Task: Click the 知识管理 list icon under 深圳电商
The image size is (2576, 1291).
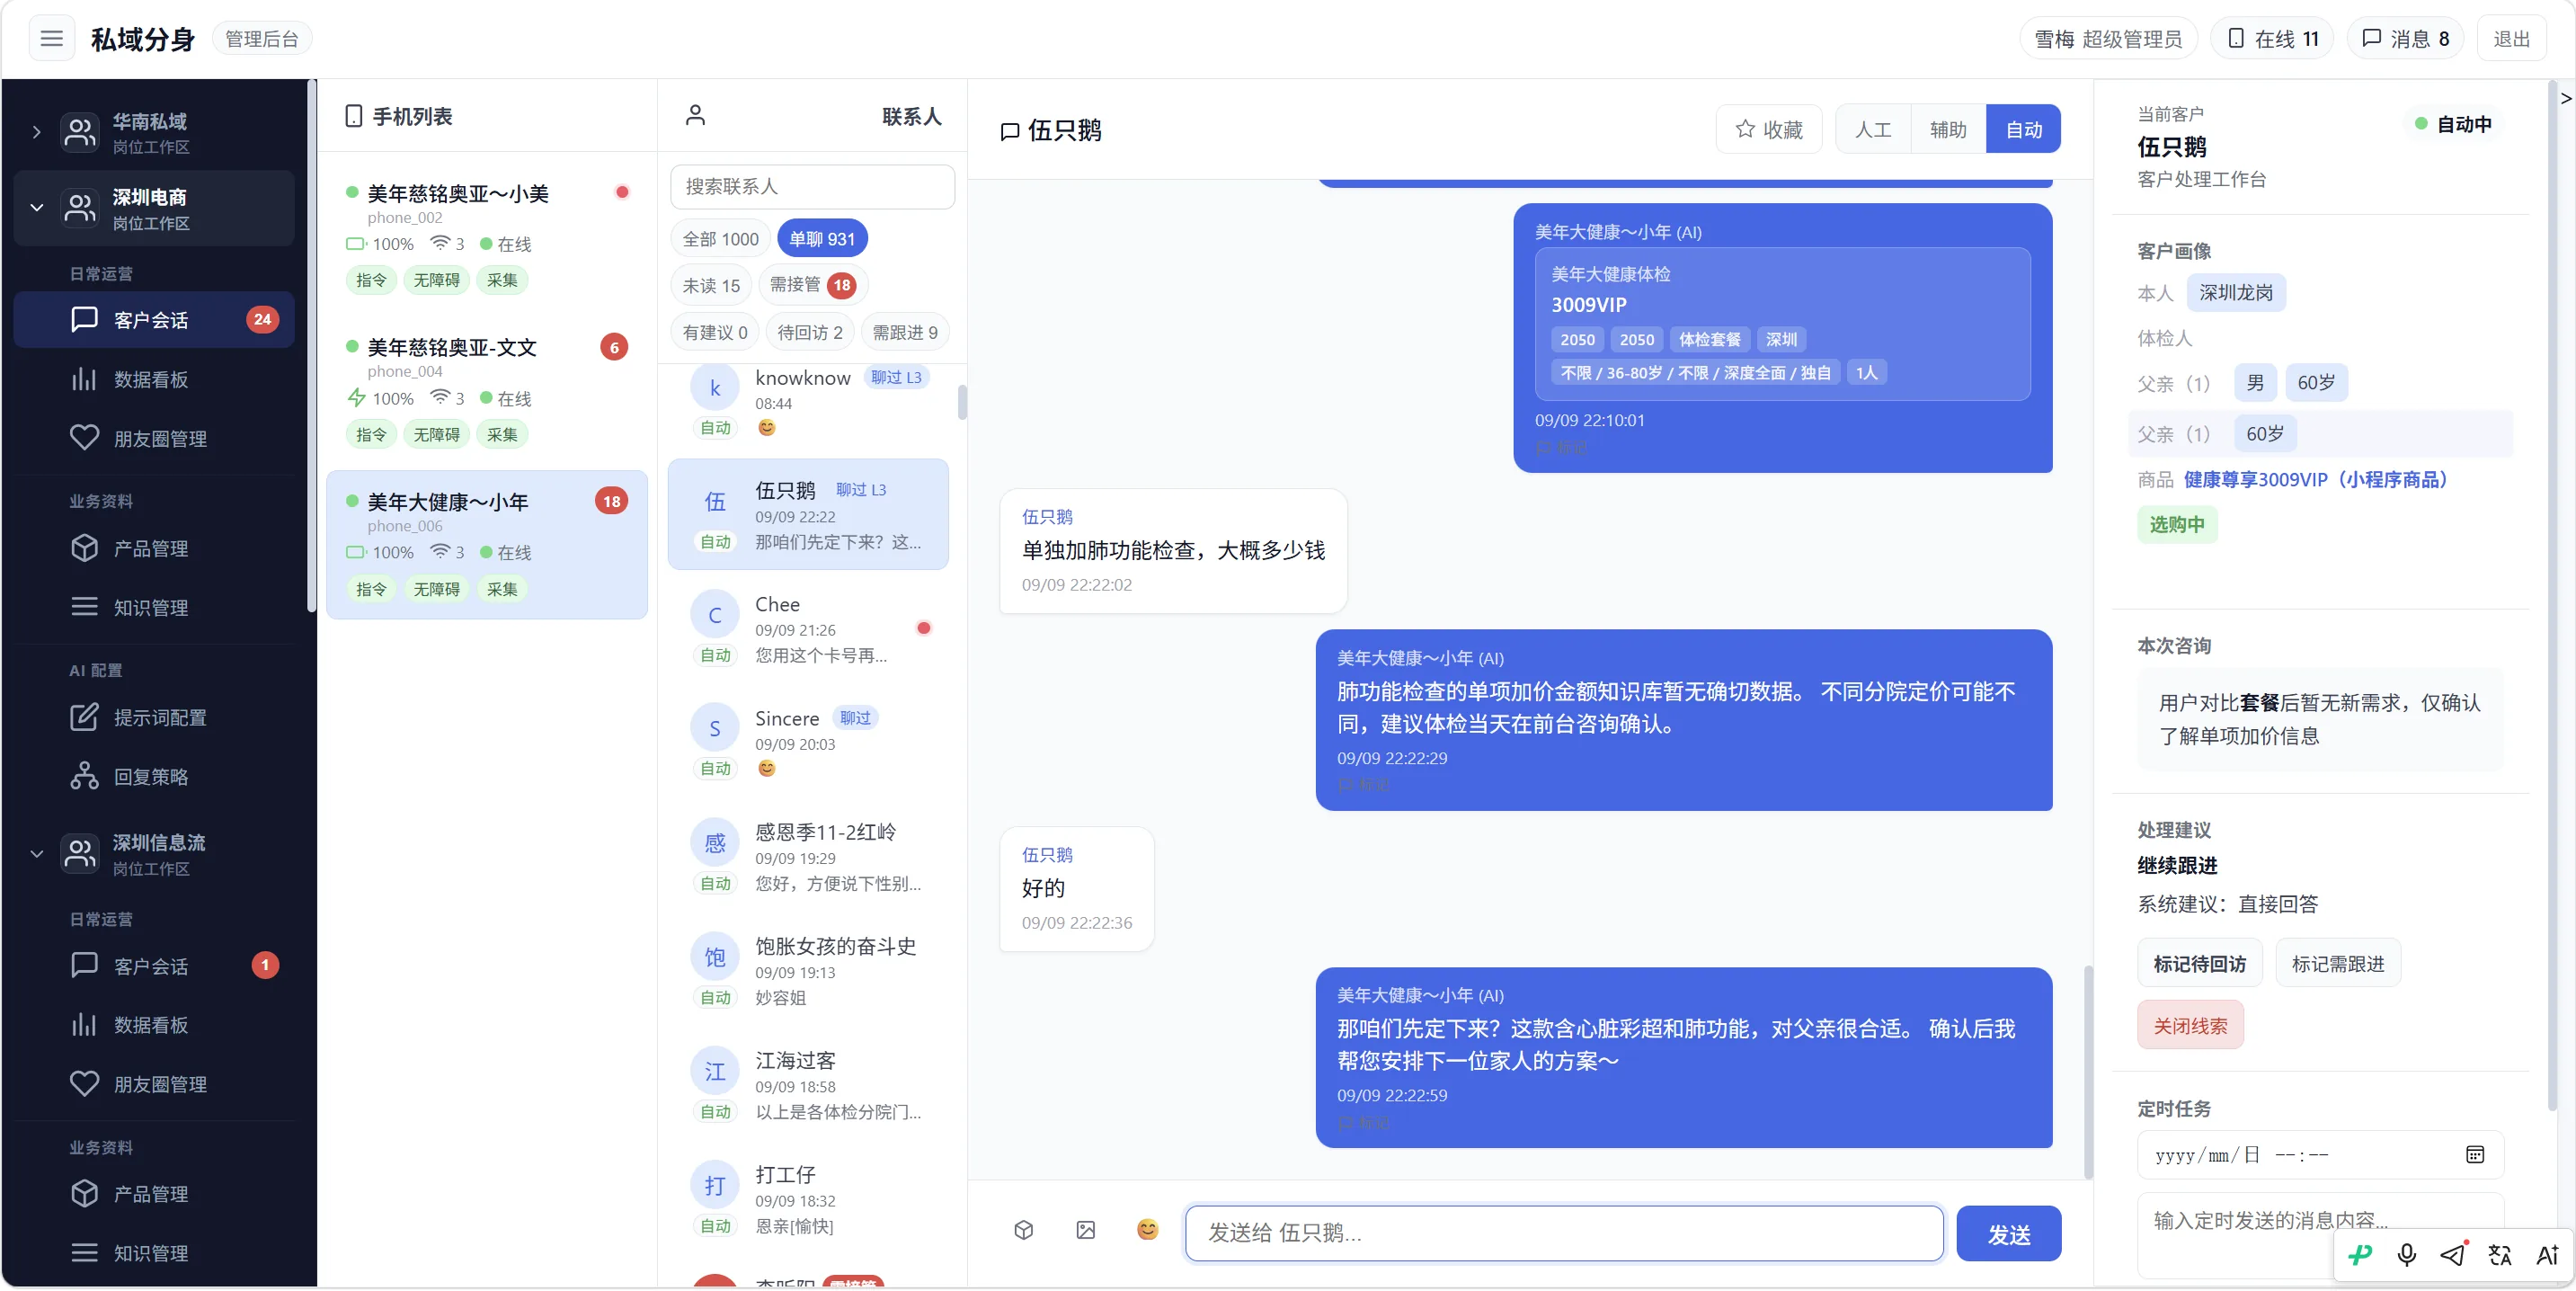Action: (x=84, y=607)
